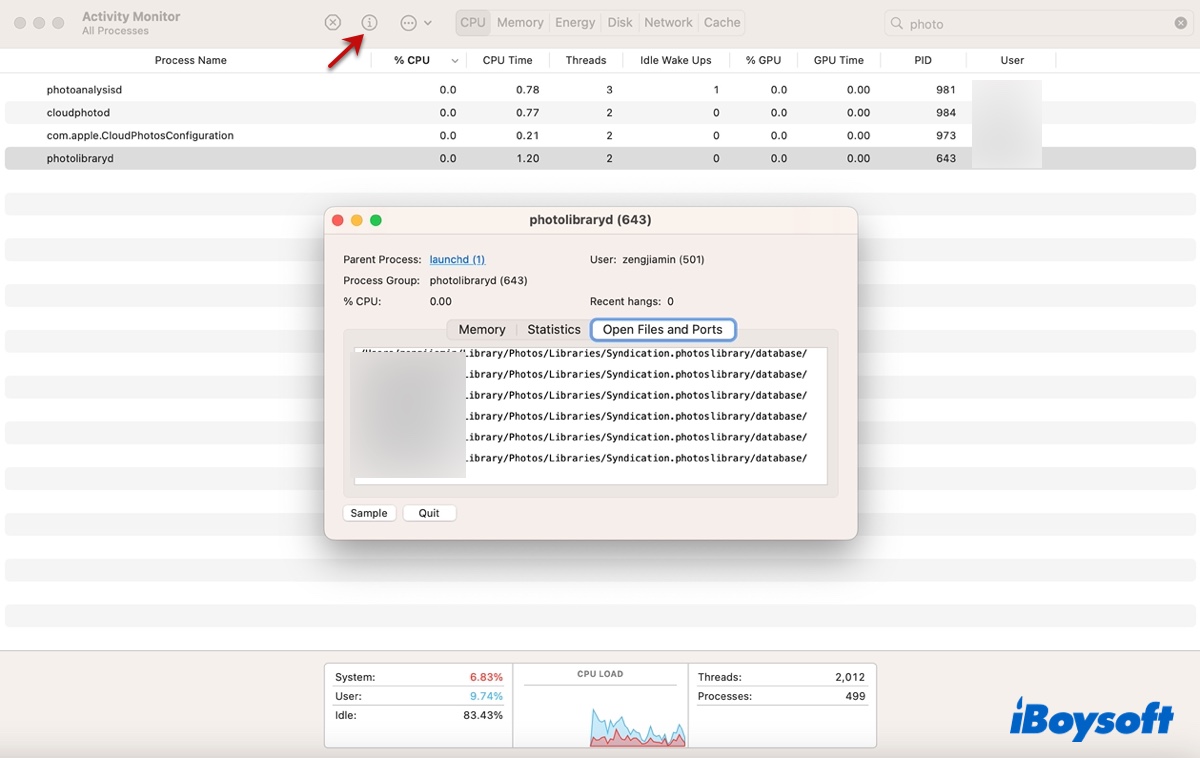Click the User 9.74% value
Screen dimensions: 1200x758
click(x=486, y=696)
